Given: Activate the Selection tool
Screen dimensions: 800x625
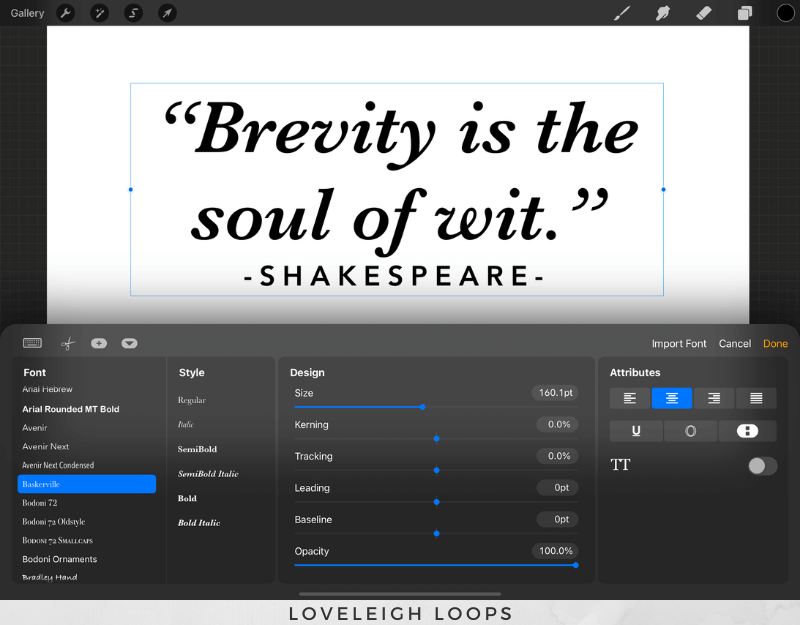Looking at the screenshot, I should (x=132, y=13).
